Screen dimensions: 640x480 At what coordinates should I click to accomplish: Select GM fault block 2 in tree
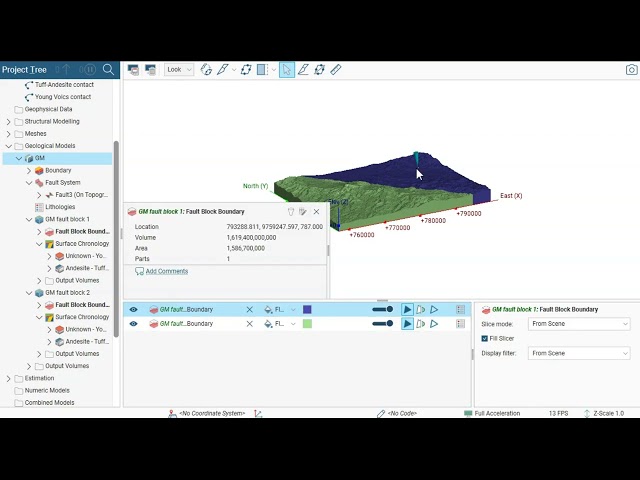coord(67,293)
